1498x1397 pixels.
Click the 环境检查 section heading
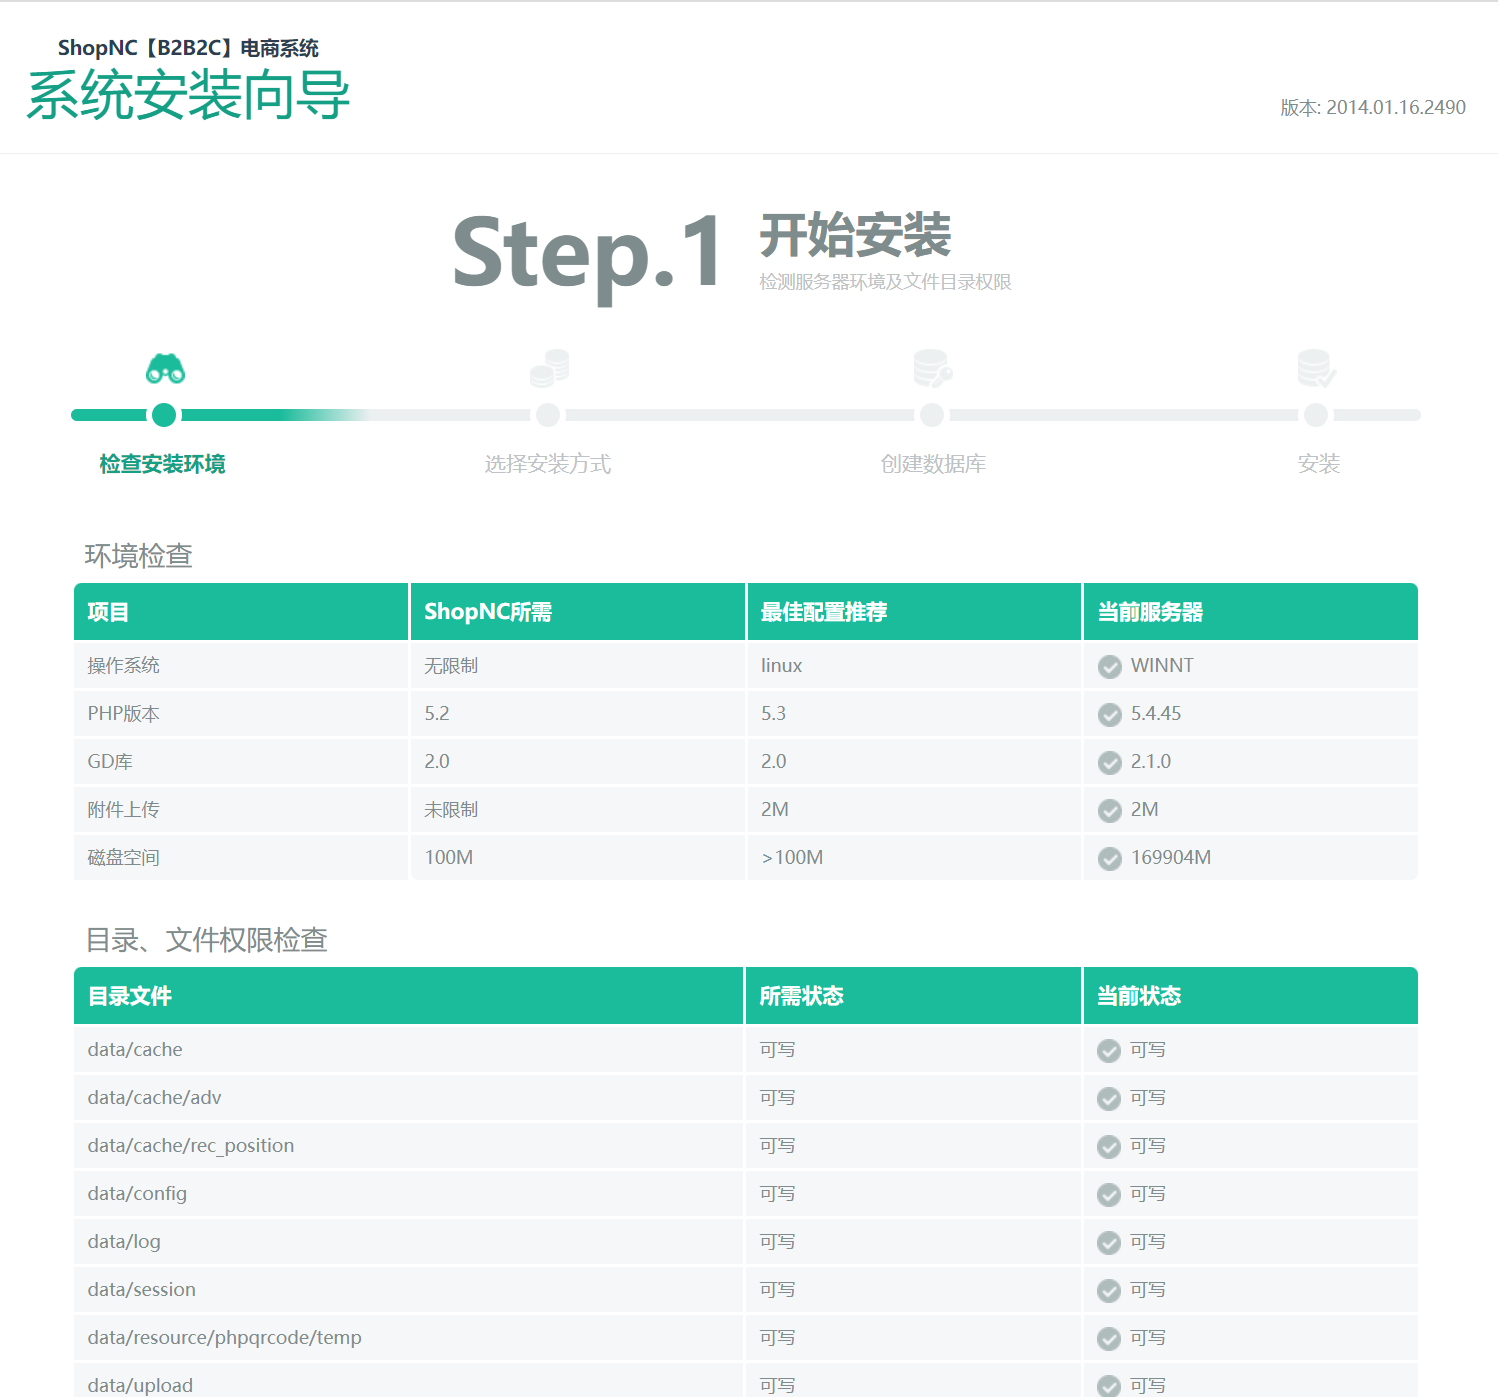tap(138, 556)
